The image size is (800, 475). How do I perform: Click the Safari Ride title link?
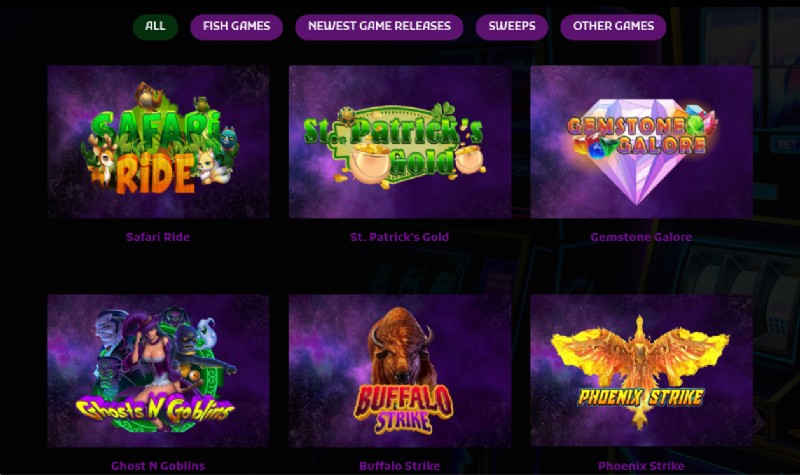coord(158,237)
